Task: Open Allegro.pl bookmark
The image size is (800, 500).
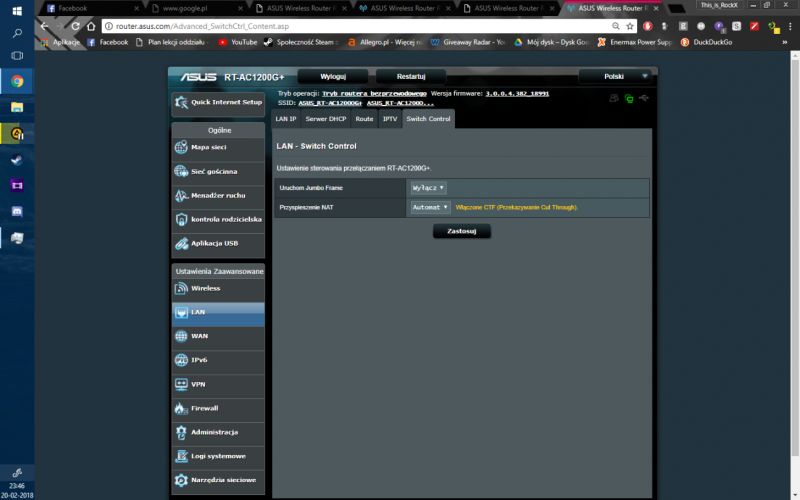Action: coord(386,42)
